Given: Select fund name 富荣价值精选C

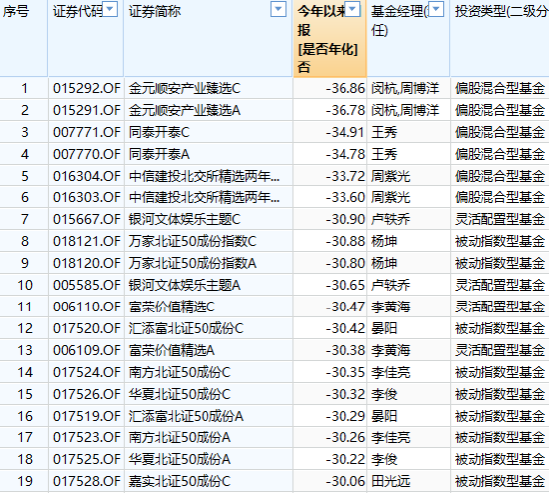Looking at the screenshot, I should [172, 307].
